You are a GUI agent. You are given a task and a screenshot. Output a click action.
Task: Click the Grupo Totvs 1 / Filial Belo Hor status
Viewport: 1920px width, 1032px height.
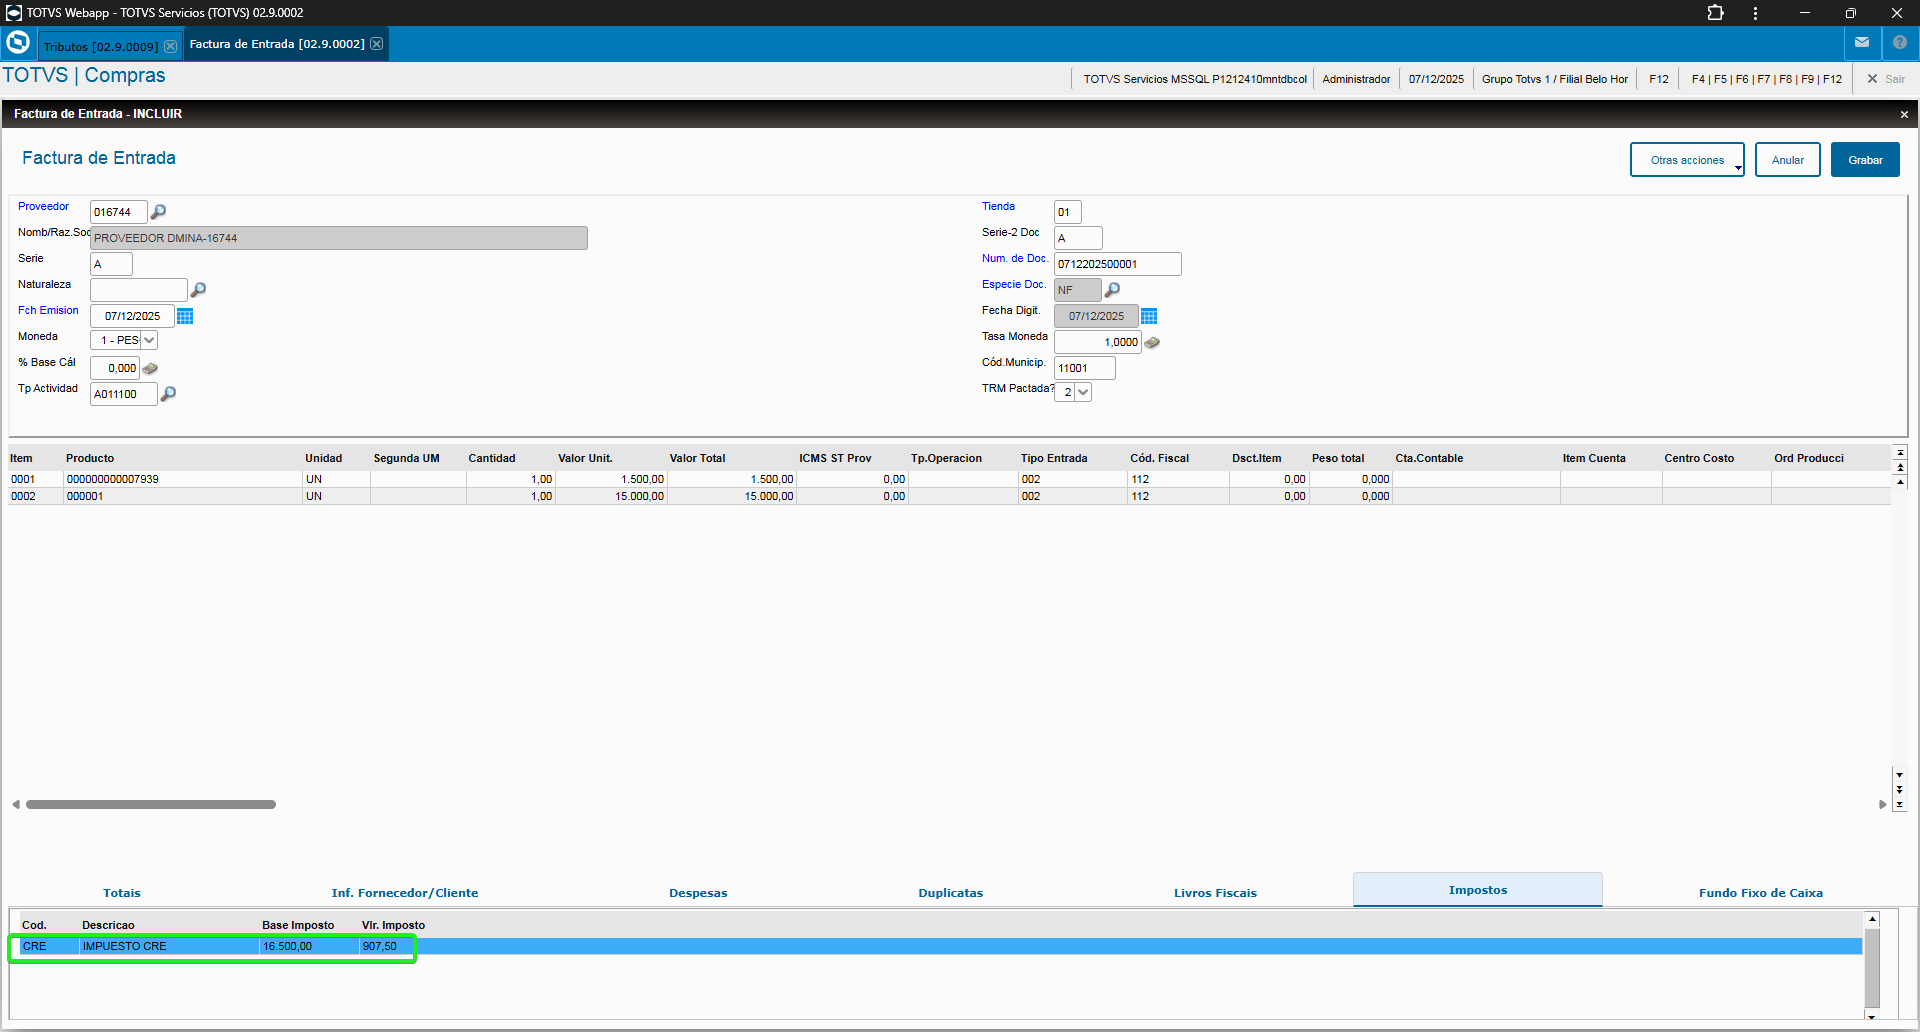click(1554, 79)
